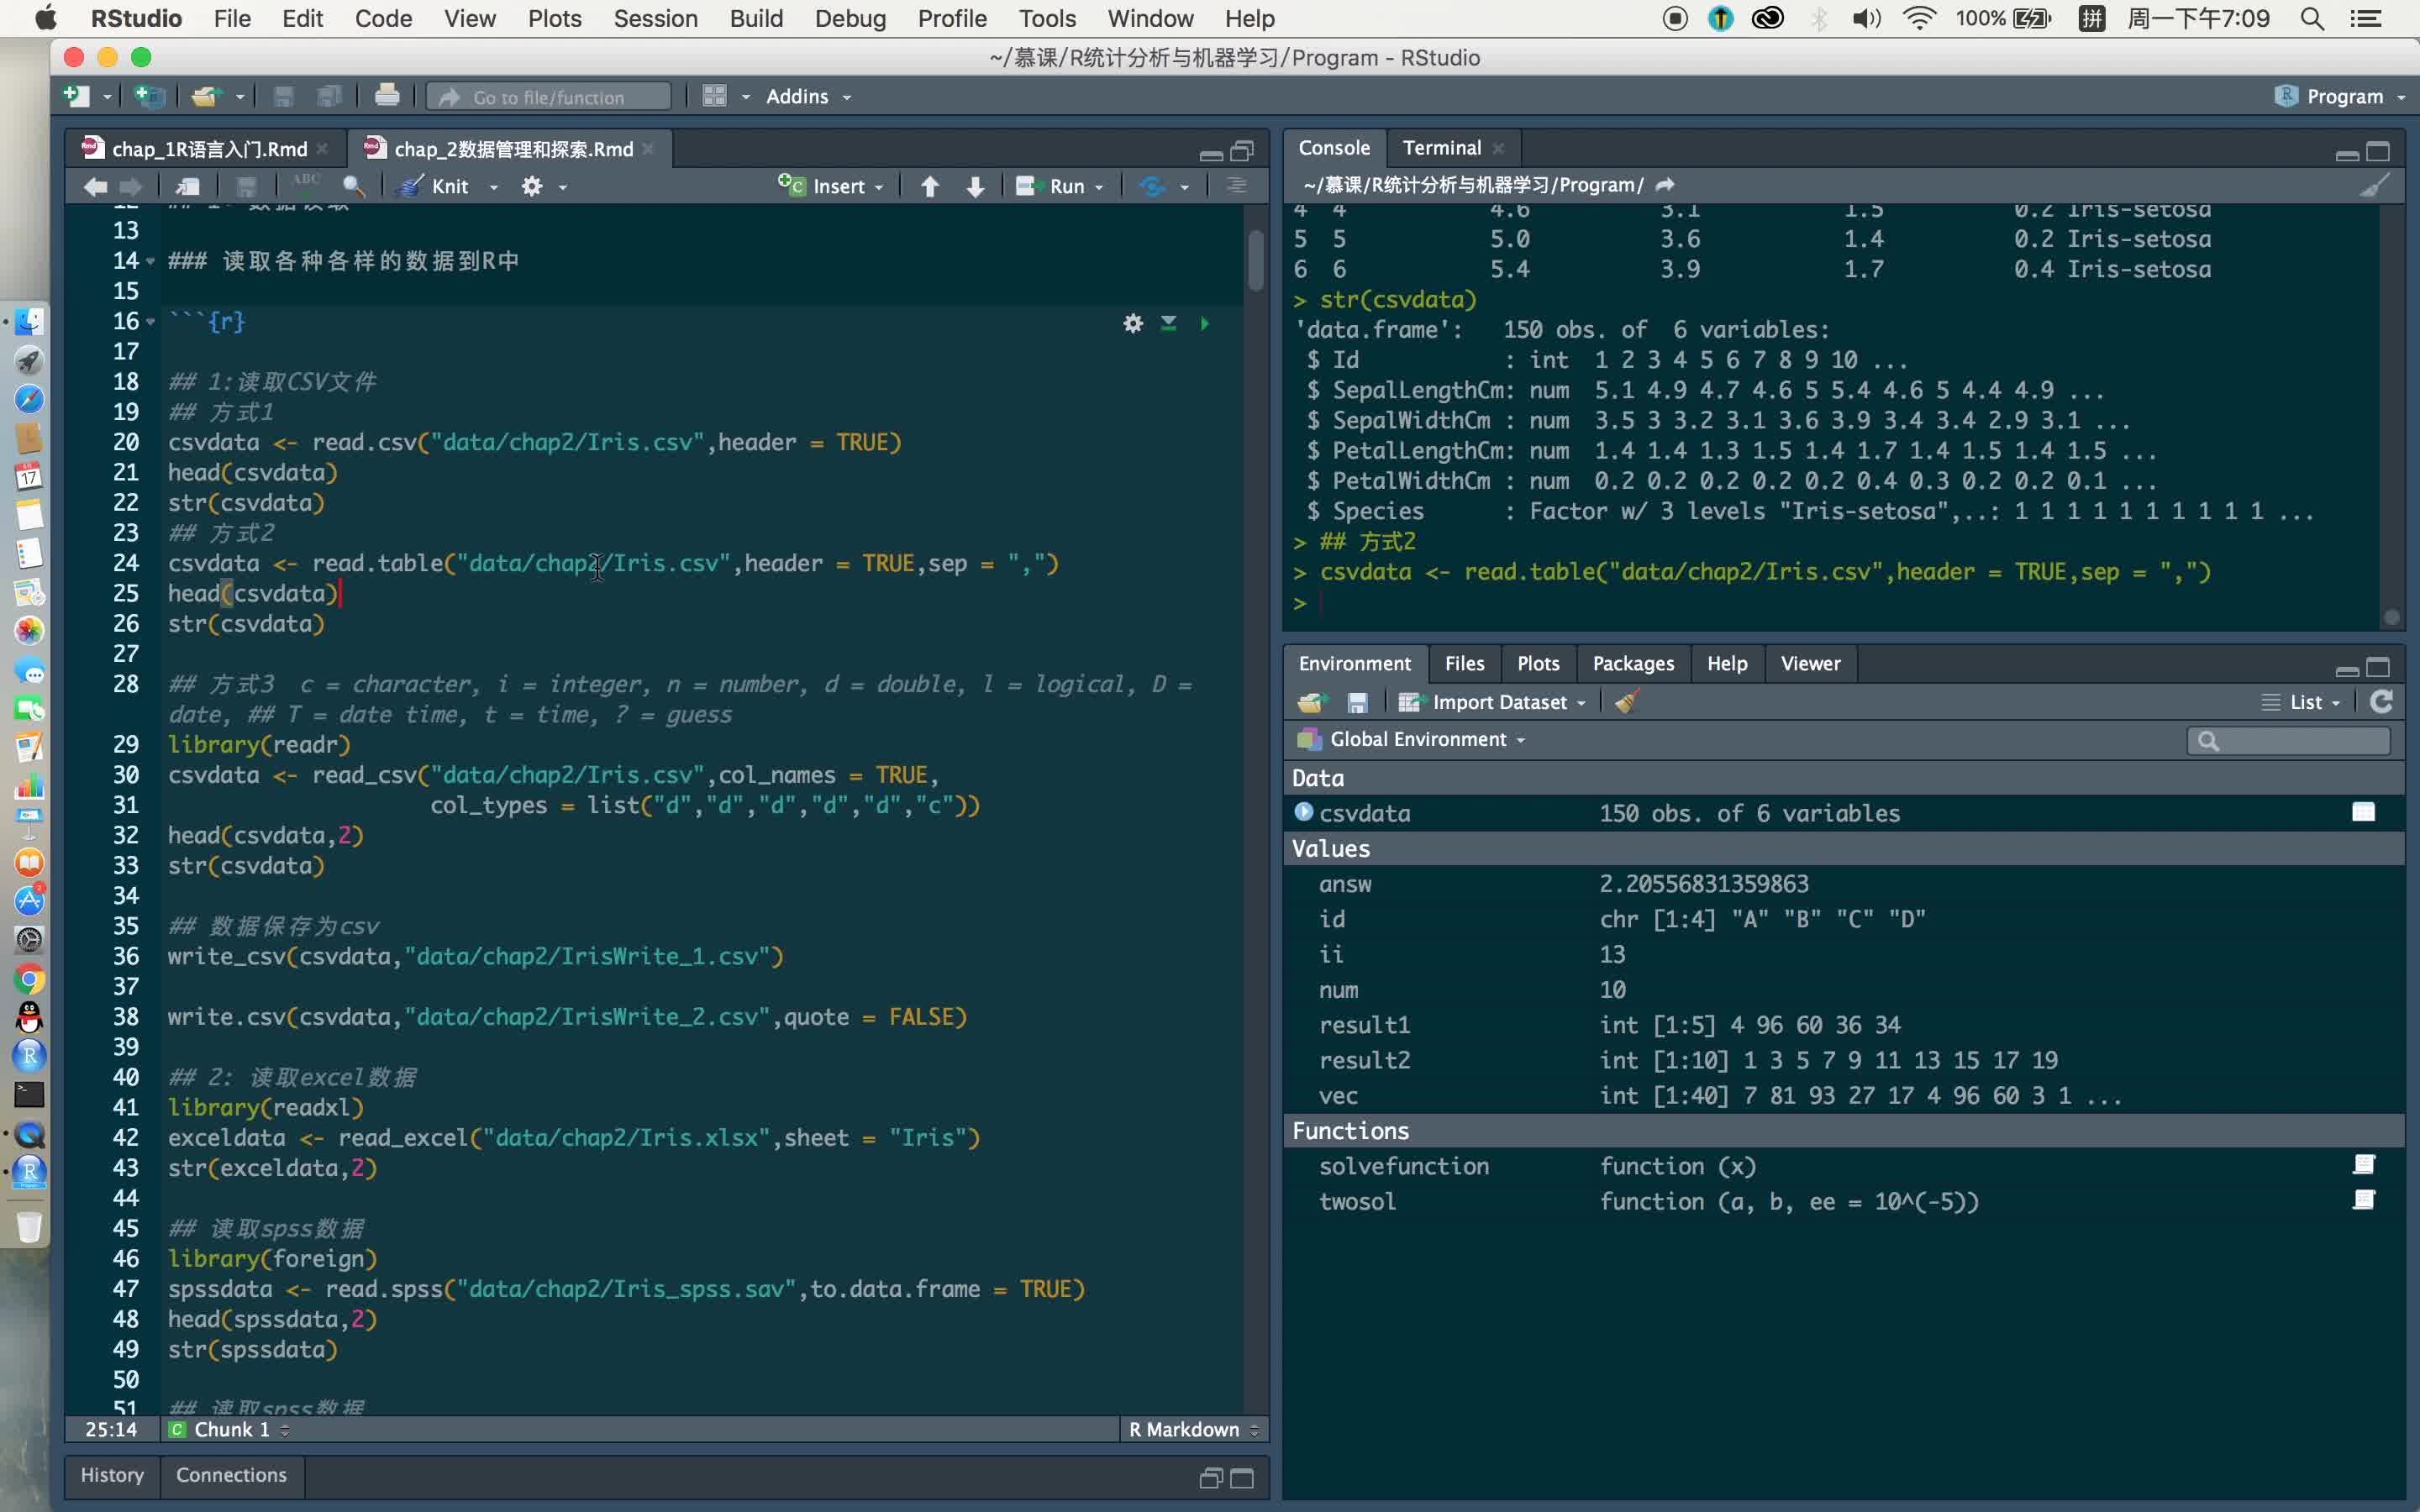
Task: Click the Print current file icon
Action: [387, 96]
